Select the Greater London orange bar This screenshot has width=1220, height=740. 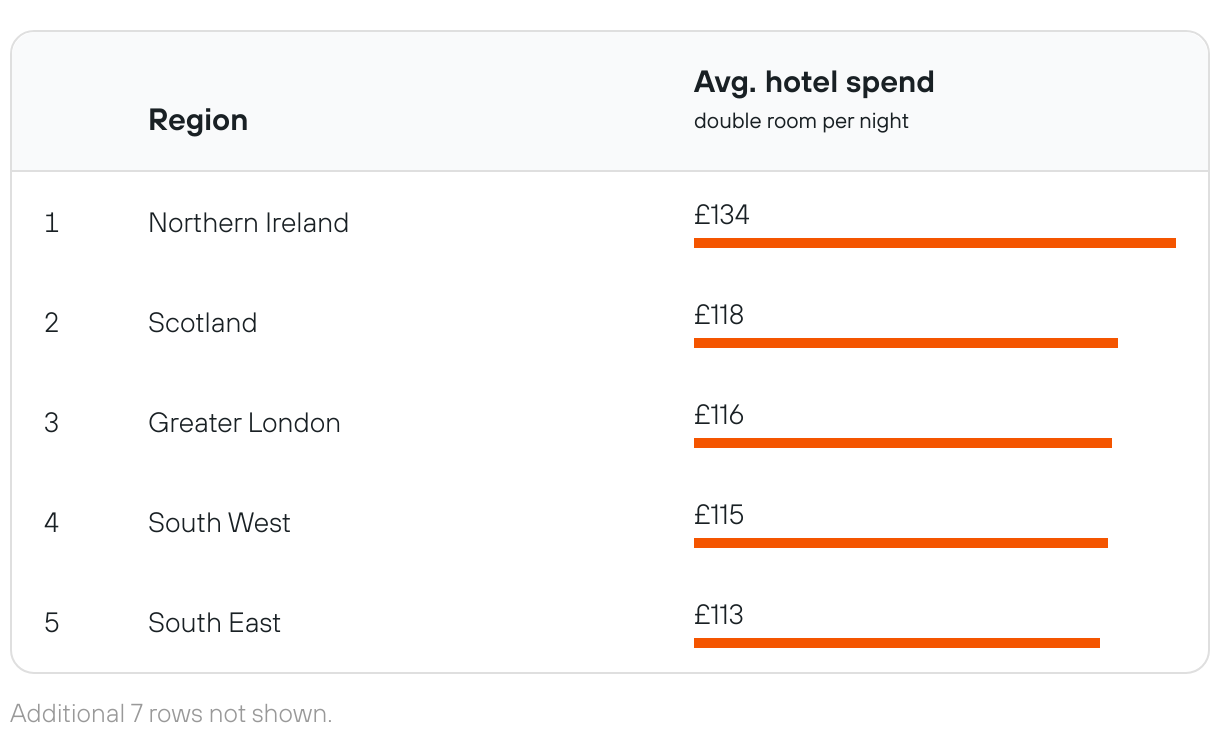click(x=902, y=443)
